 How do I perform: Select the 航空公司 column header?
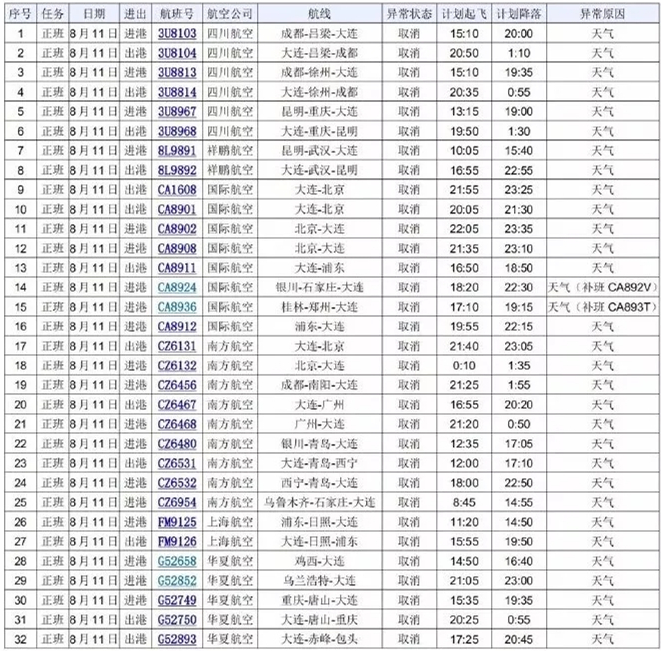230,14
